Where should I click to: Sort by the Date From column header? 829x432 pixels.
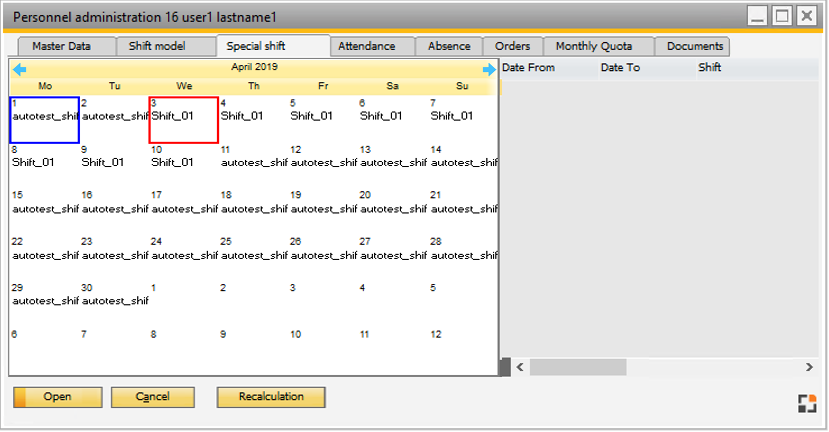tap(547, 68)
